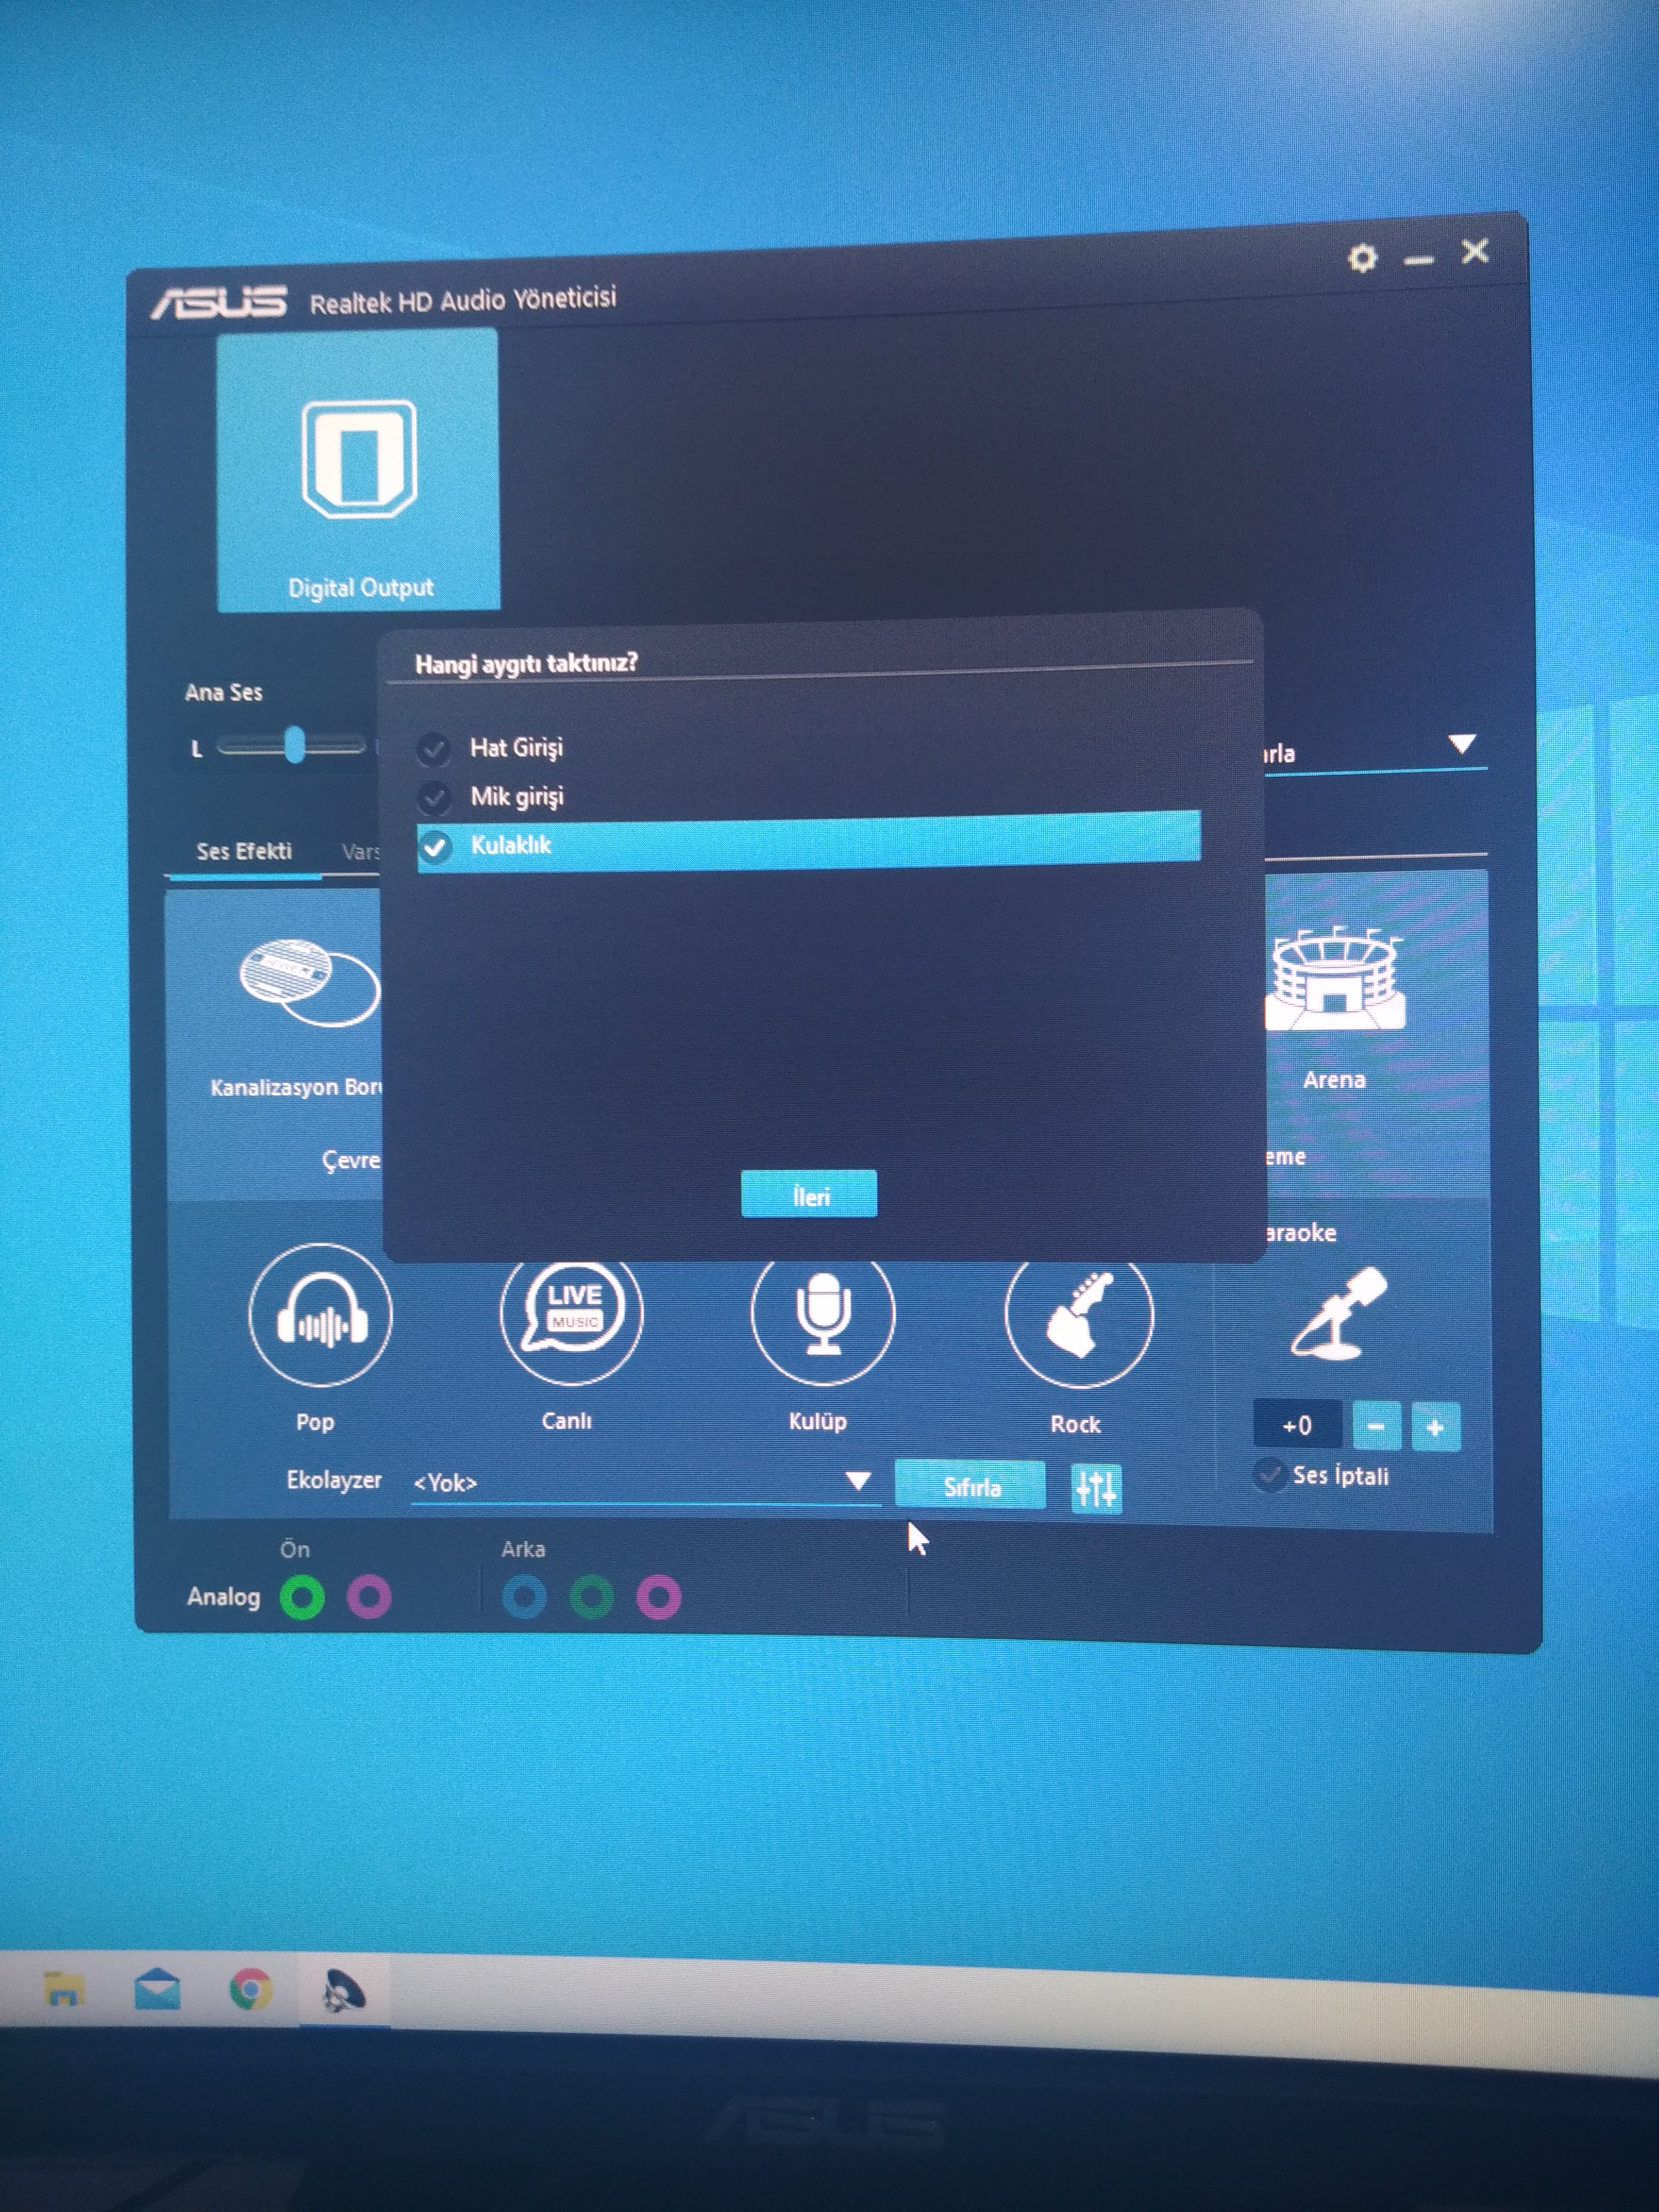Select the Pop equalizer preset icon
Viewport: 1659px width, 2212px height.
320,1316
